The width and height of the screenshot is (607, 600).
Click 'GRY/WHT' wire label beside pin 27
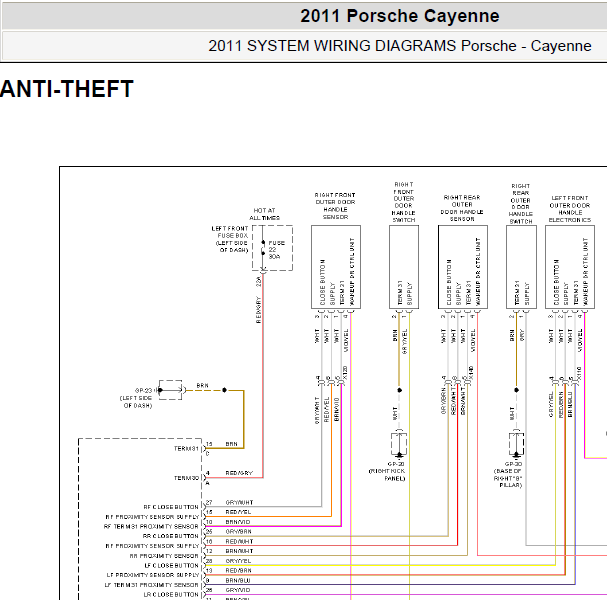[x=239, y=502]
